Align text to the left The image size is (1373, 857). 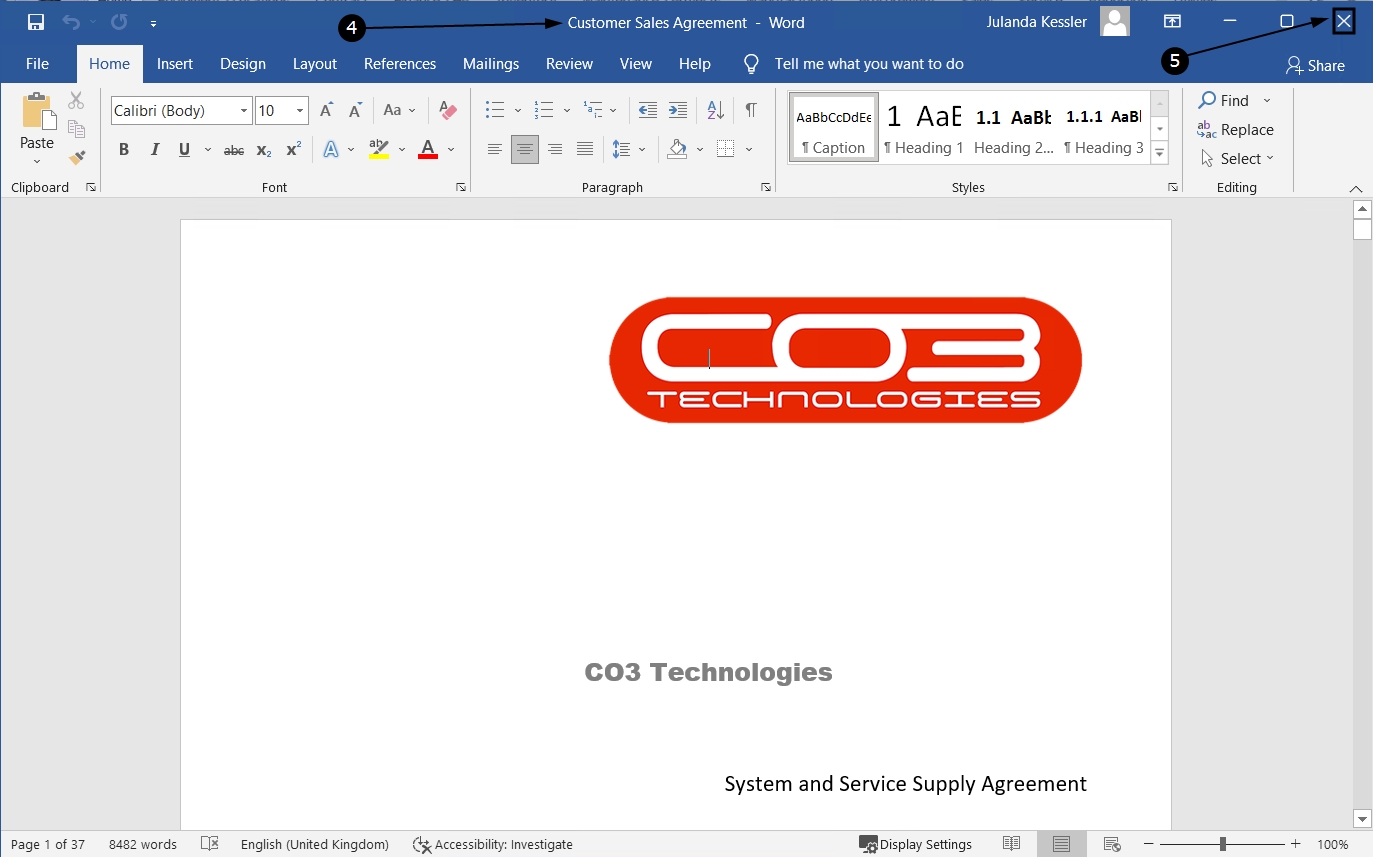coord(495,150)
